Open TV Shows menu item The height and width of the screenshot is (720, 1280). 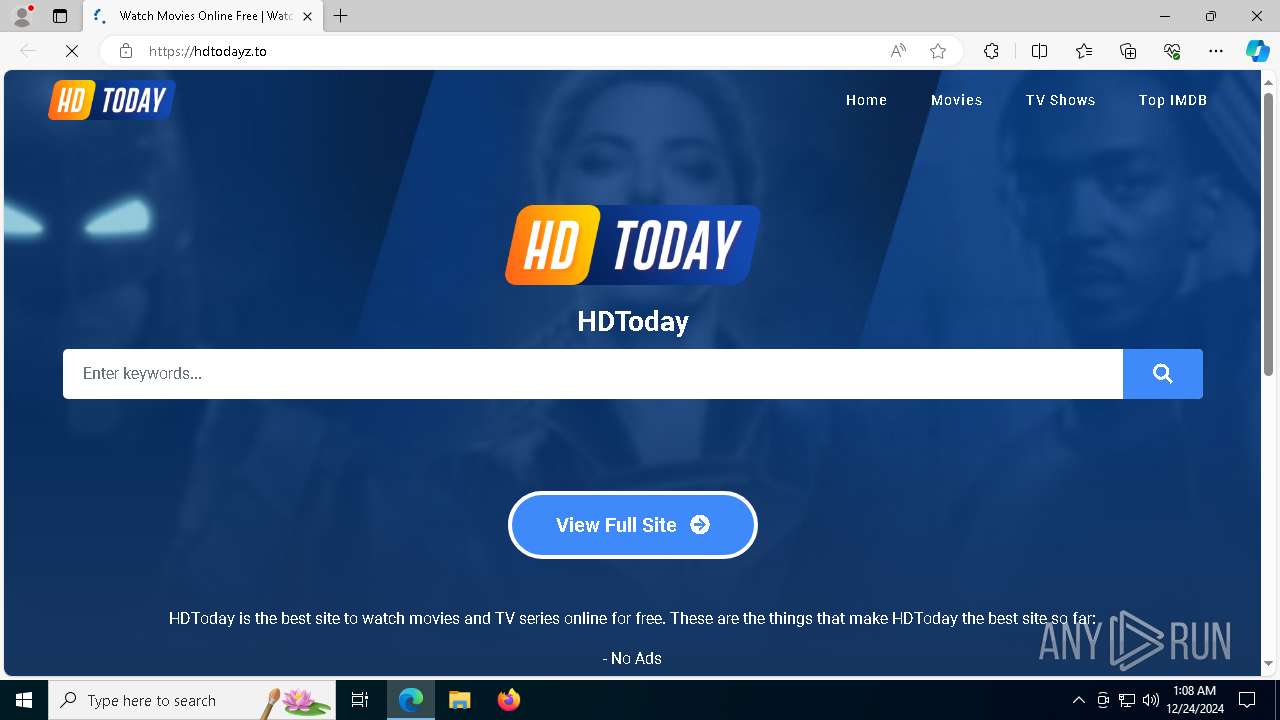pos(1060,100)
